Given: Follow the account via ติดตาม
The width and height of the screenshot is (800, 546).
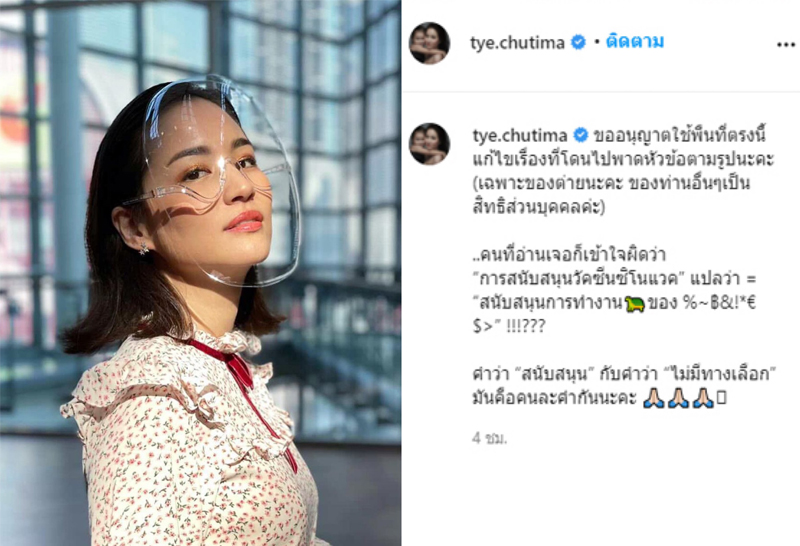Looking at the screenshot, I should [635, 41].
